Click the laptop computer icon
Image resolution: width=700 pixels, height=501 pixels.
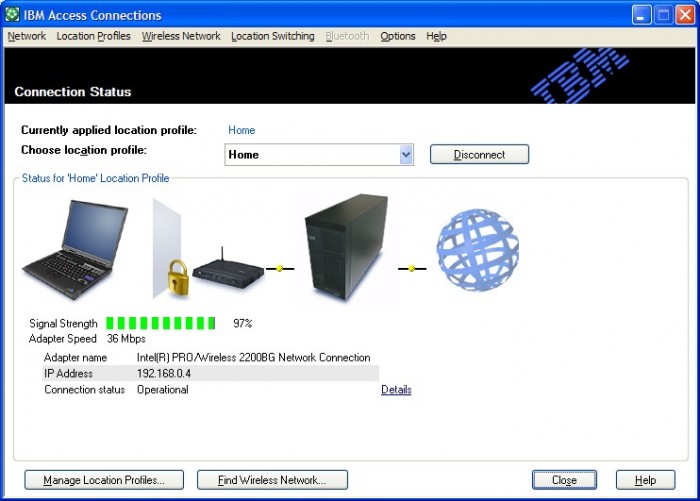(x=75, y=249)
